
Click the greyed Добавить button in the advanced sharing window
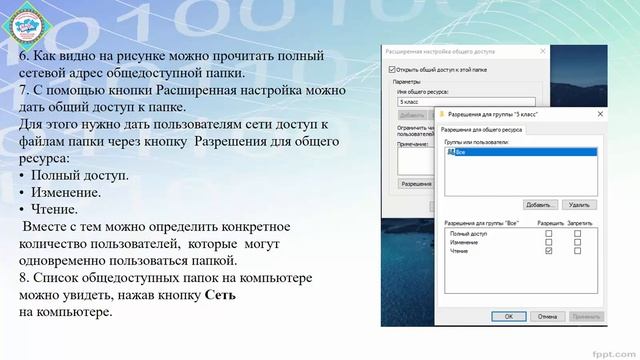point(412,115)
